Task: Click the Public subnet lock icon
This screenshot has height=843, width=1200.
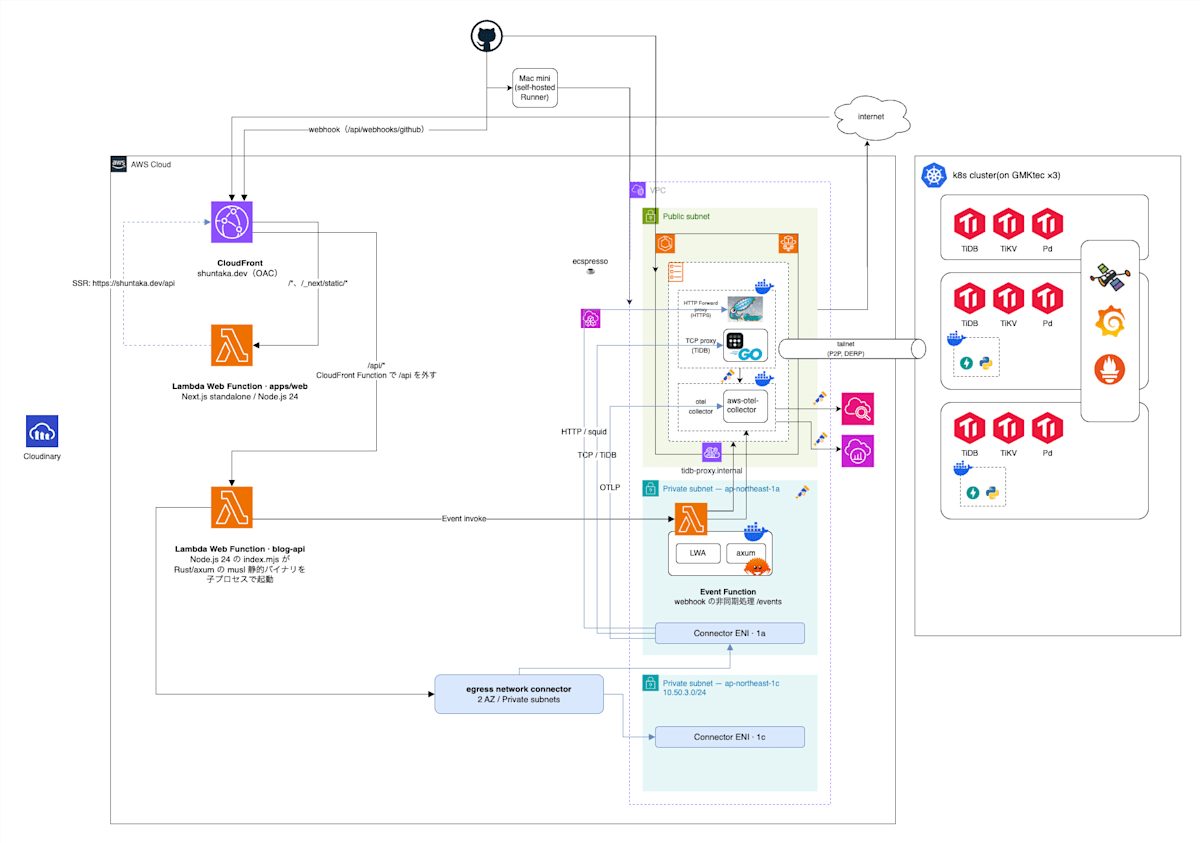Action: pyautogui.click(x=650, y=216)
